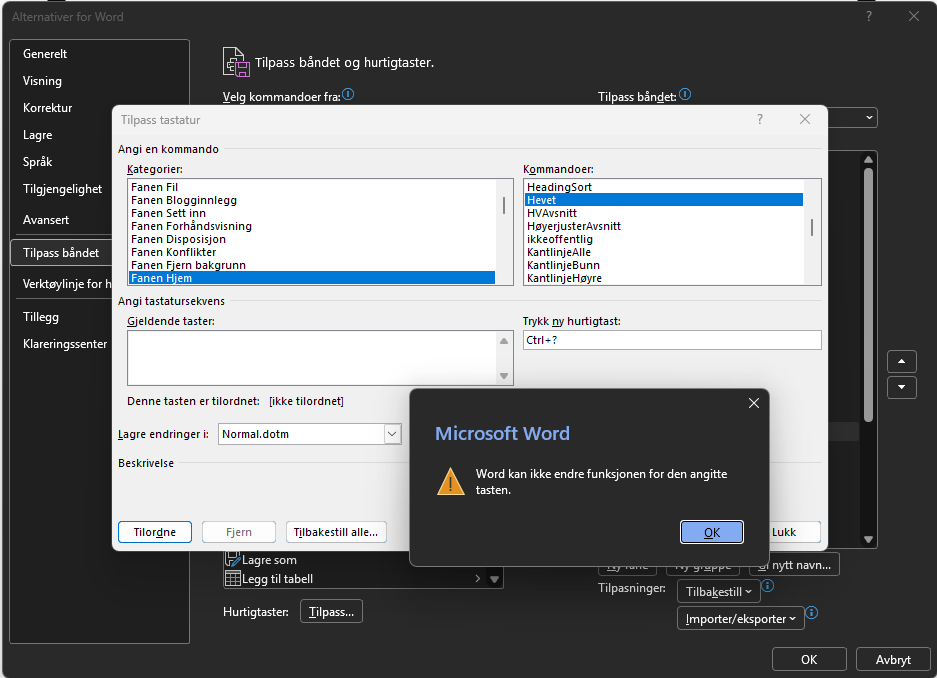937x678 pixels.
Task: Click the Tilpass båndet header icon
Action: pyautogui.click(x=236, y=62)
